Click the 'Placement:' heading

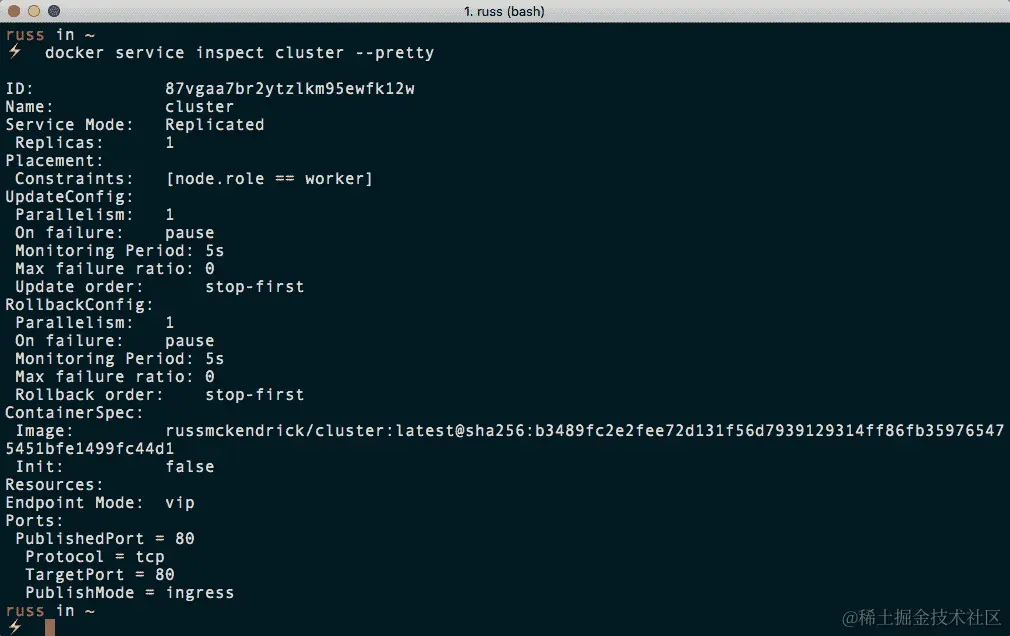[x=54, y=161]
